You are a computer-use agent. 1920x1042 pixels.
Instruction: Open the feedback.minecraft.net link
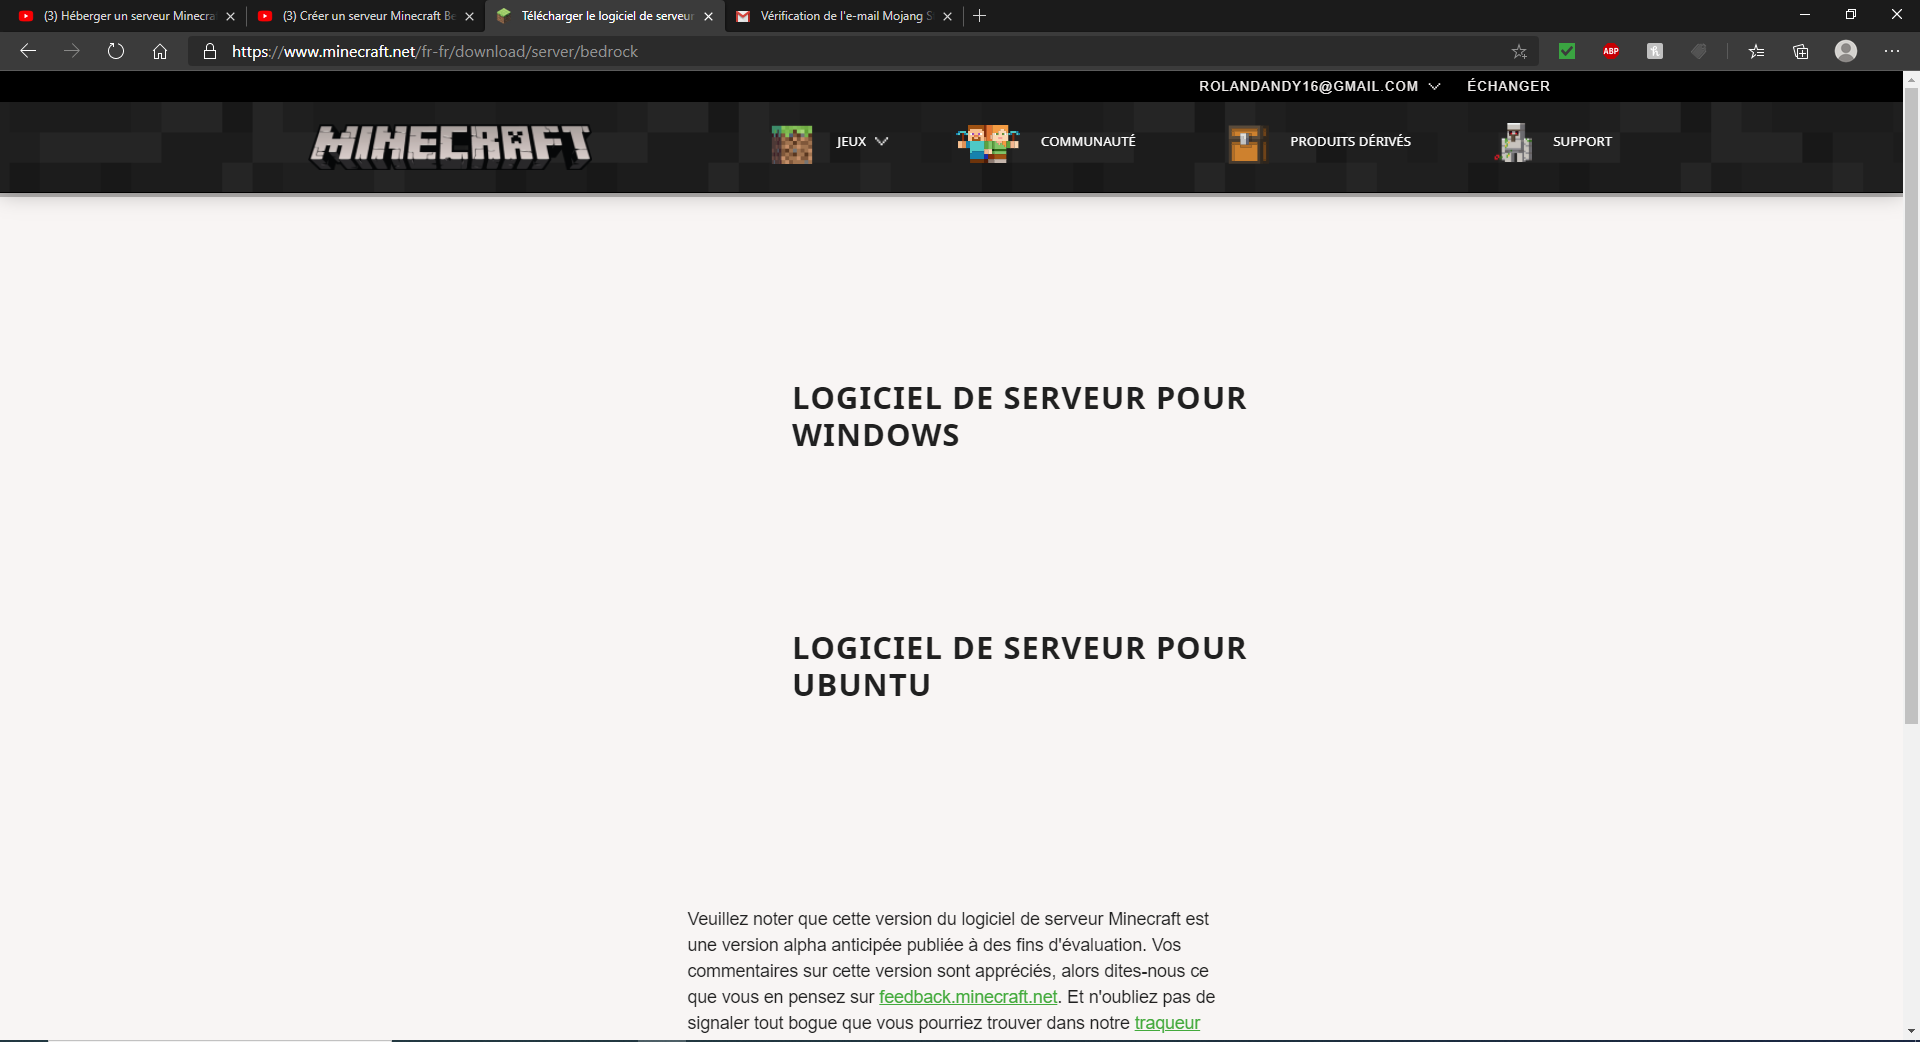click(x=968, y=997)
